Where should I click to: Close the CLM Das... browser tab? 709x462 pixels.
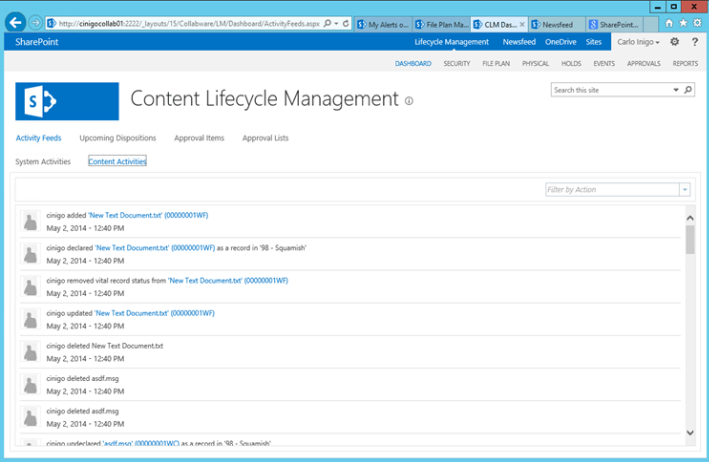[x=522, y=24]
